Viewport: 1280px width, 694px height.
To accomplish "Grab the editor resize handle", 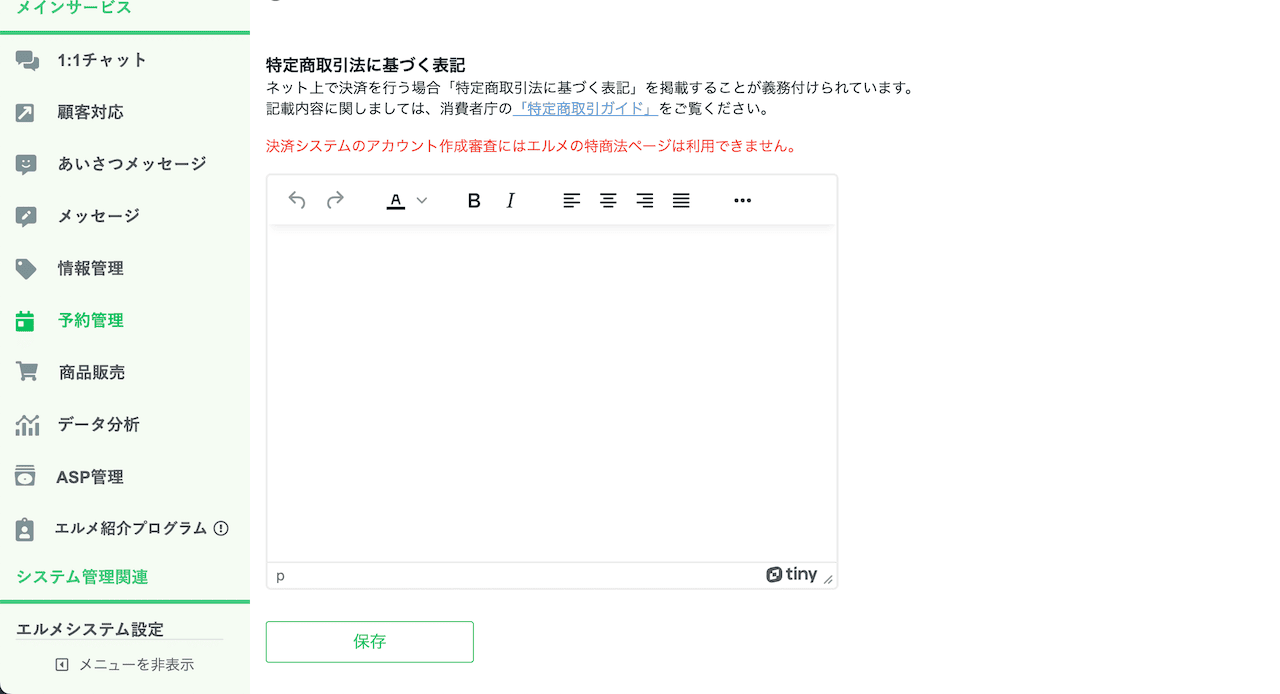I will pyautogui.click(x=828, y=578).
